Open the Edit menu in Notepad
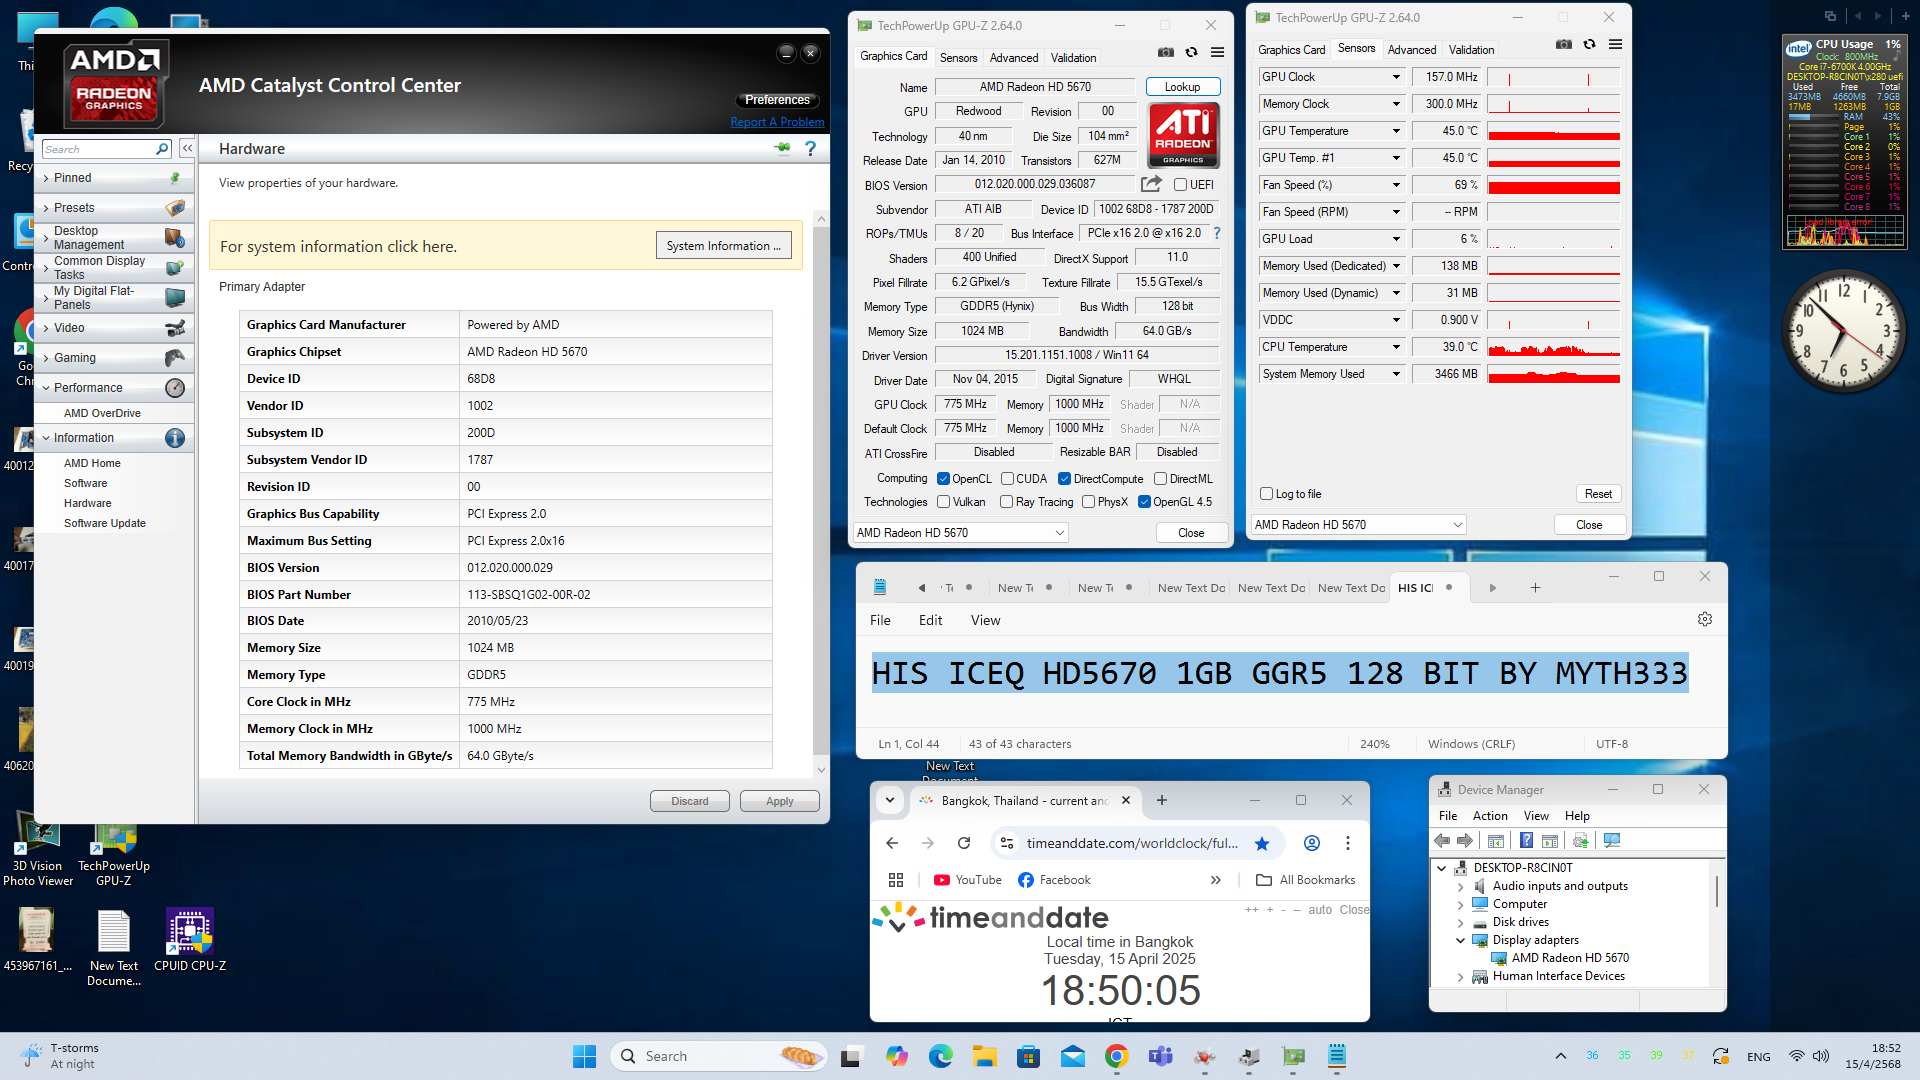Viewport: 1920px width, 1080px height. pos(930,620)
